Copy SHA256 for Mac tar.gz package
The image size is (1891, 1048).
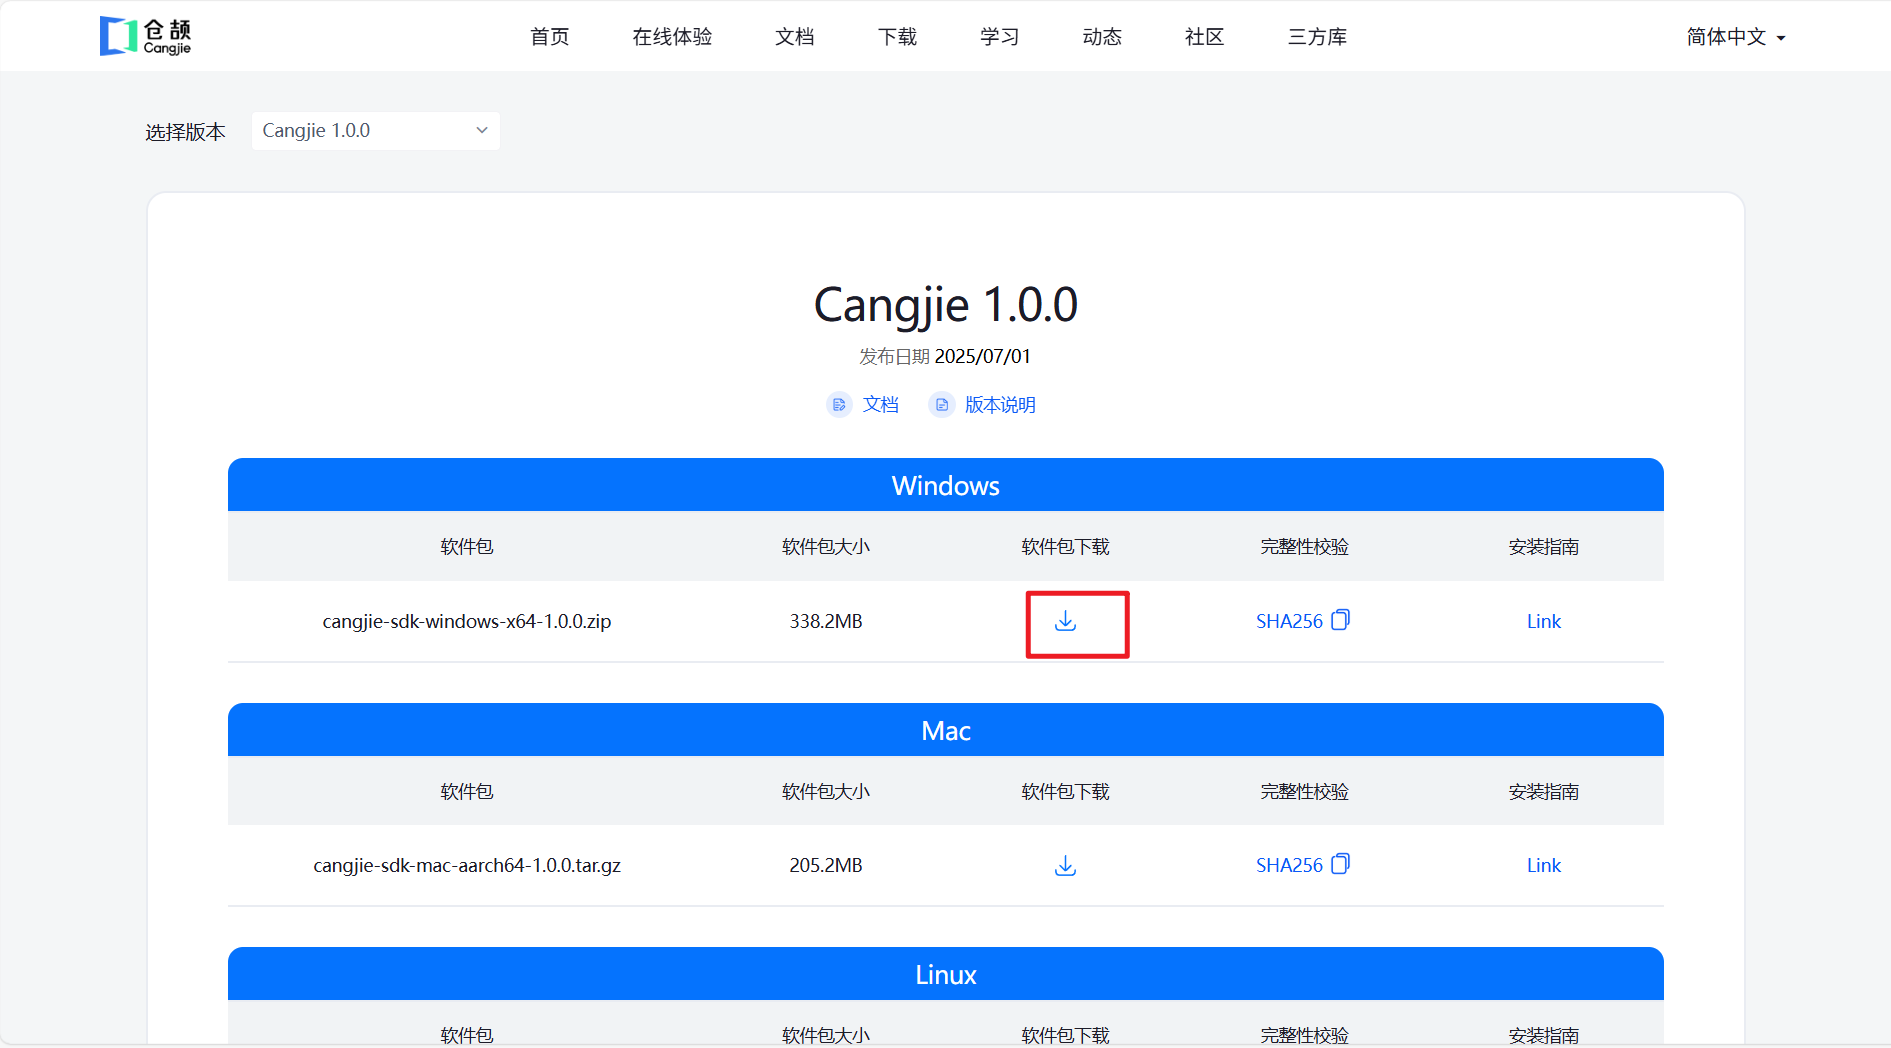pos(1341,864)
